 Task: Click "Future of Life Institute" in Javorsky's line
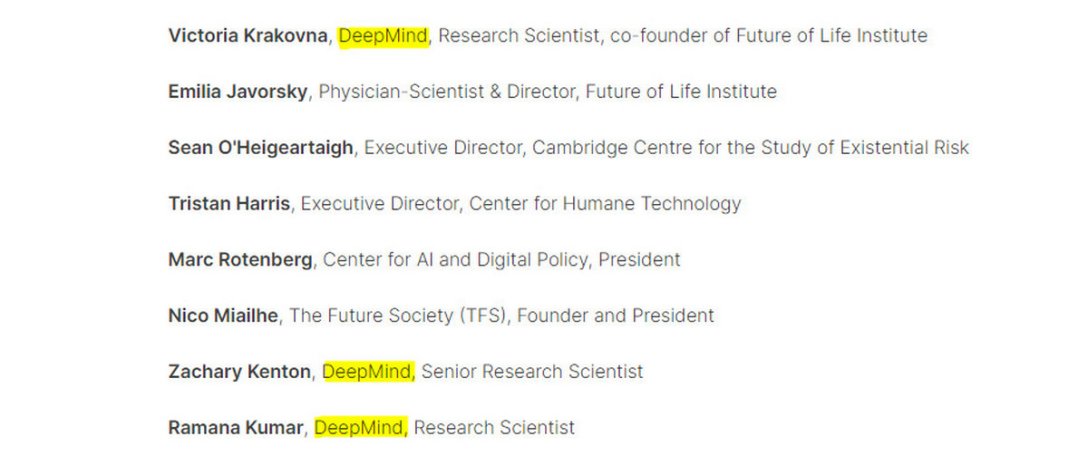coord(681,92)
